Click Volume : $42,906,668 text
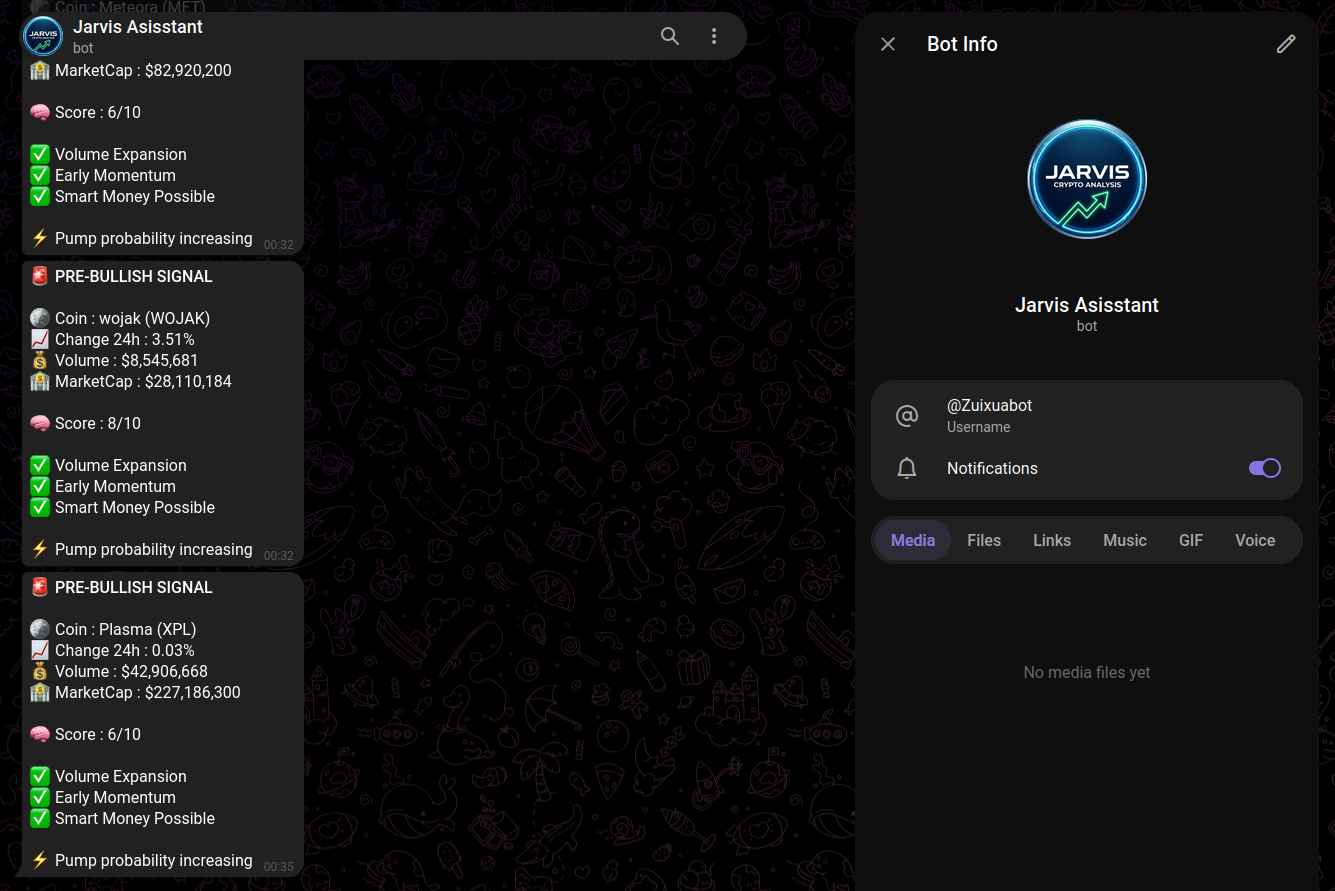This screenshot has height=891, width=1335. point(131,671)
